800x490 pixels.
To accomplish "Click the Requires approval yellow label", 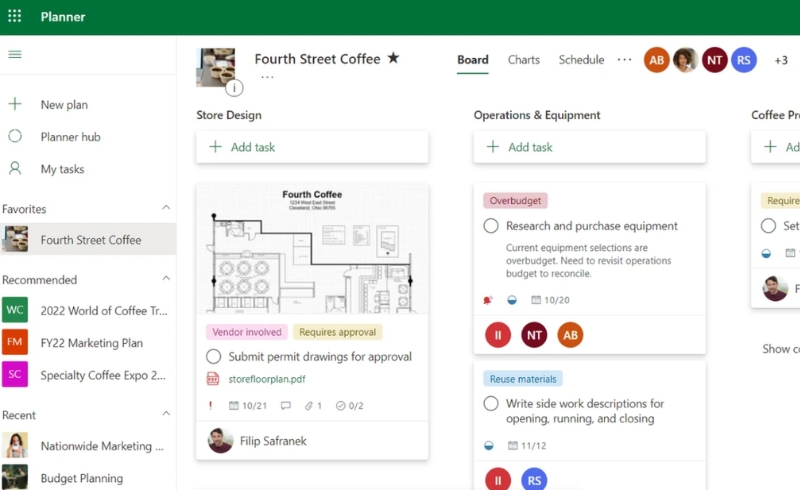I will (337, 332).
